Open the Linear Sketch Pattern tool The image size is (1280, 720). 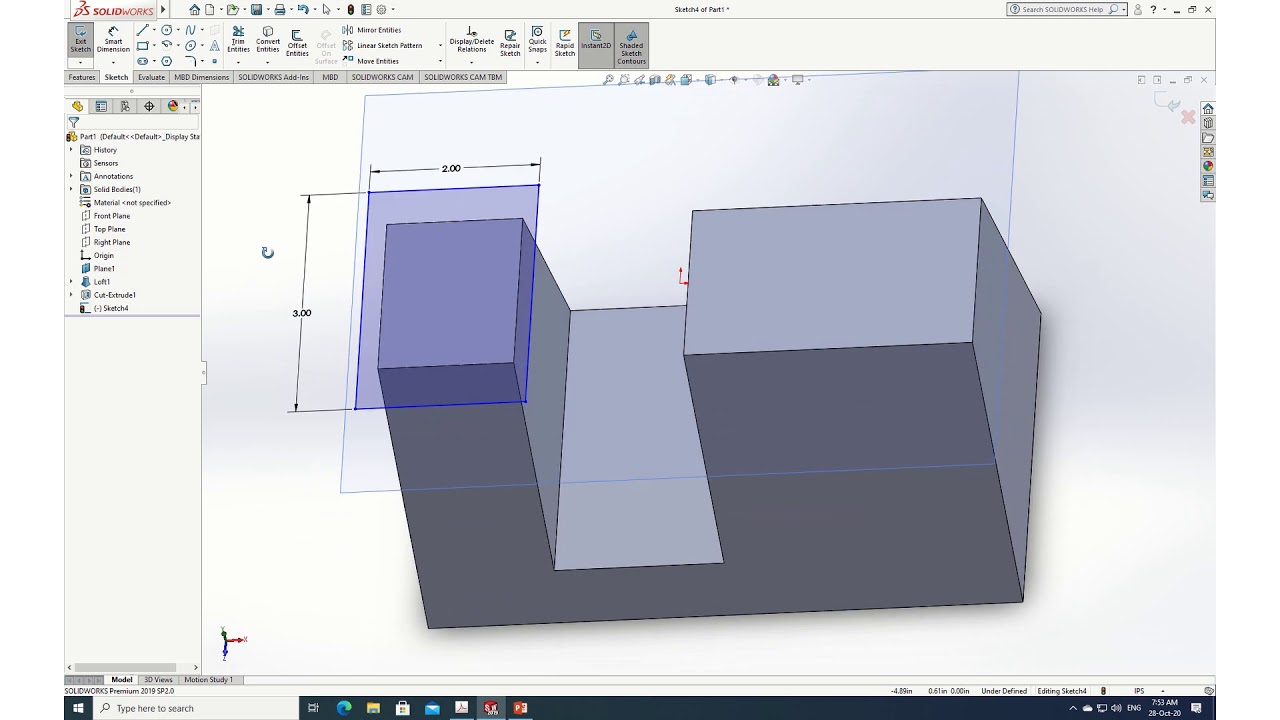click(382, 45)
